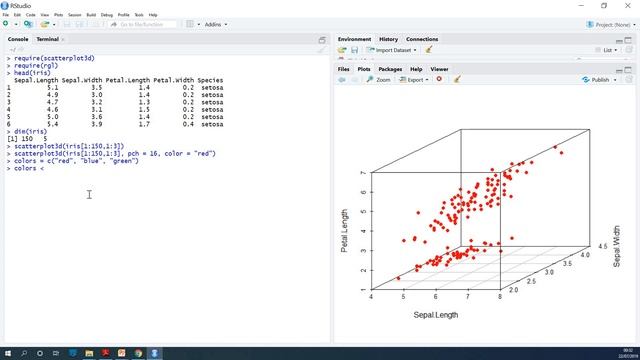Expand the Publish dropdown arrow

[x=615, y=80]
